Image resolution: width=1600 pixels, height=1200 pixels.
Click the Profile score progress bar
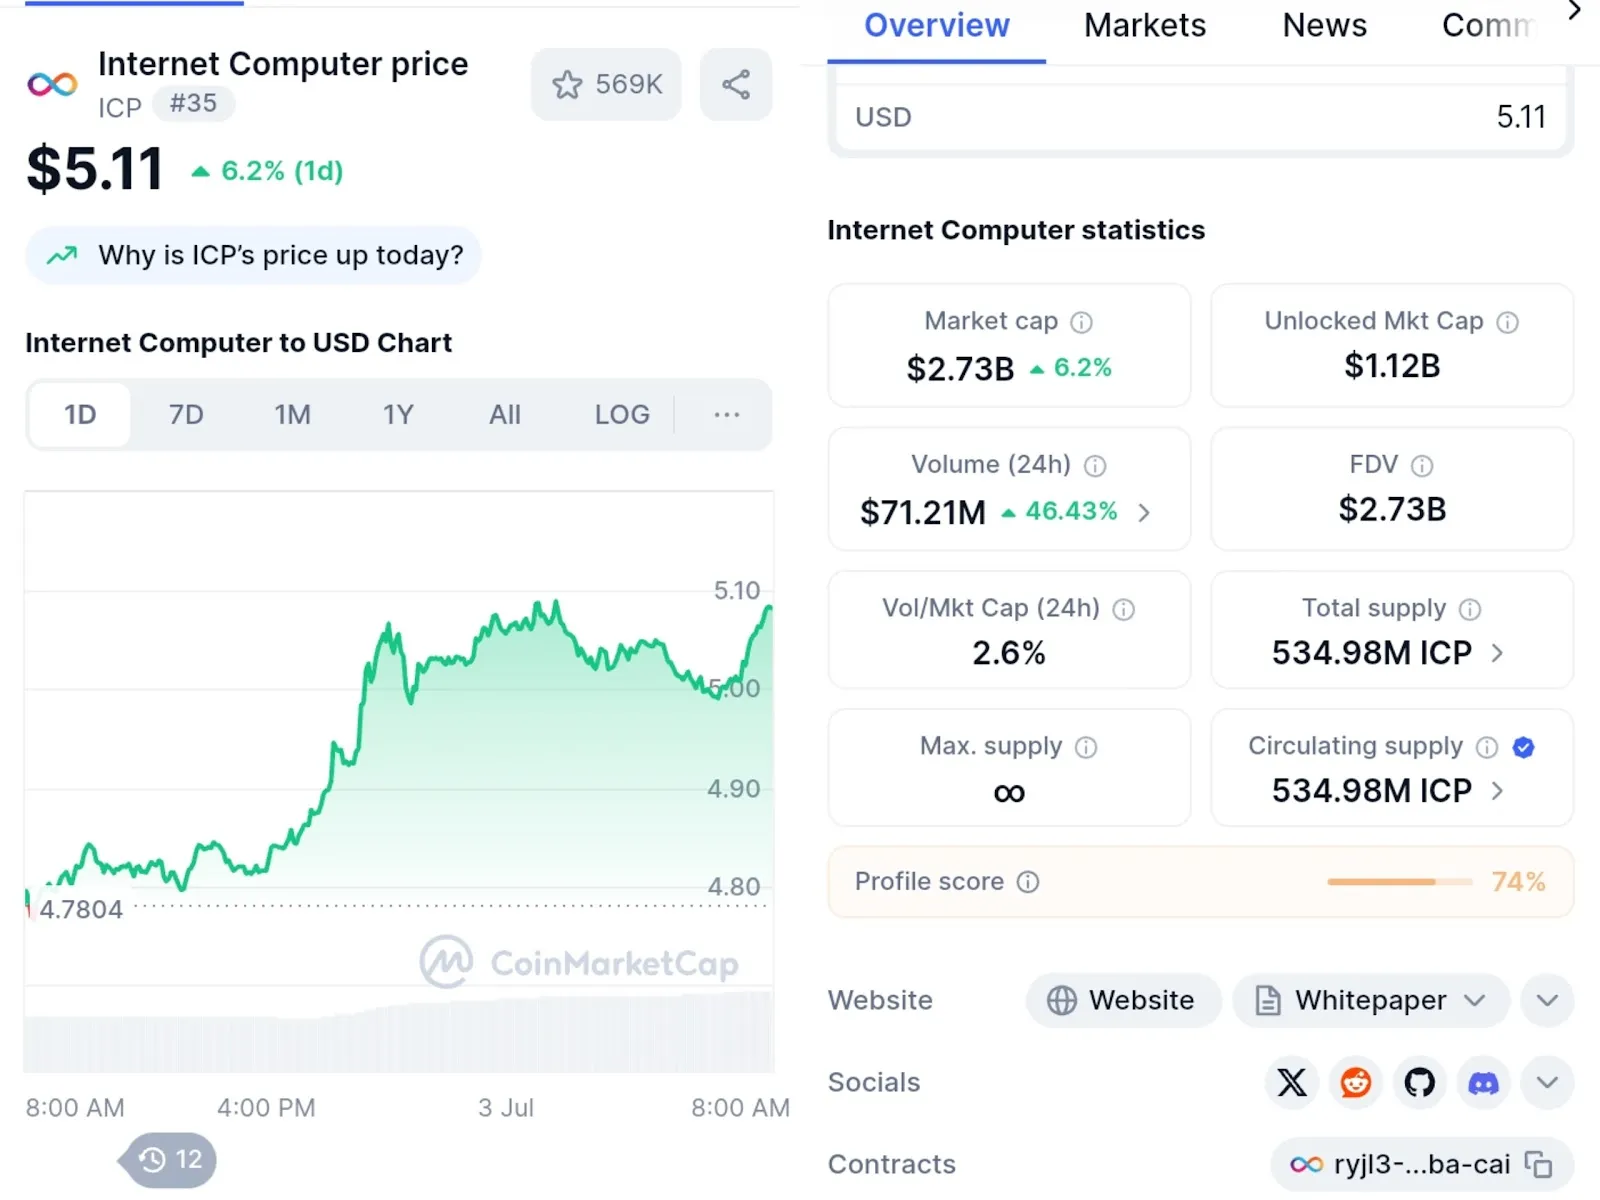[1400, 881]
